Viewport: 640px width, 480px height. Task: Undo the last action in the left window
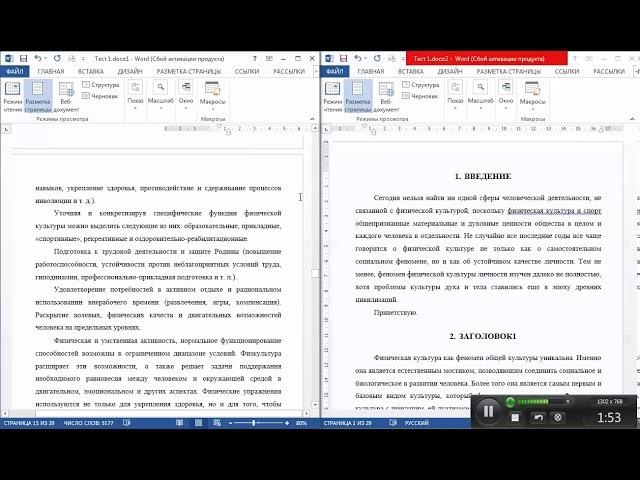point(38,59)
